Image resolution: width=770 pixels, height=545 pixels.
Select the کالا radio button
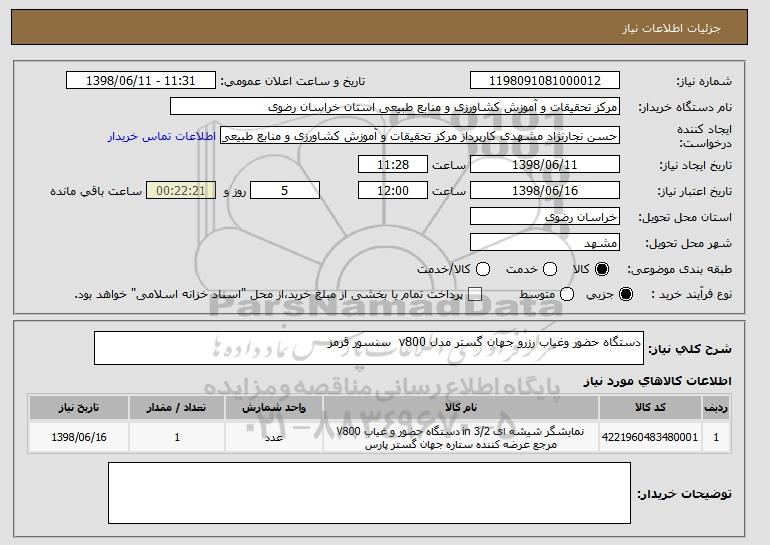(602, 269)
